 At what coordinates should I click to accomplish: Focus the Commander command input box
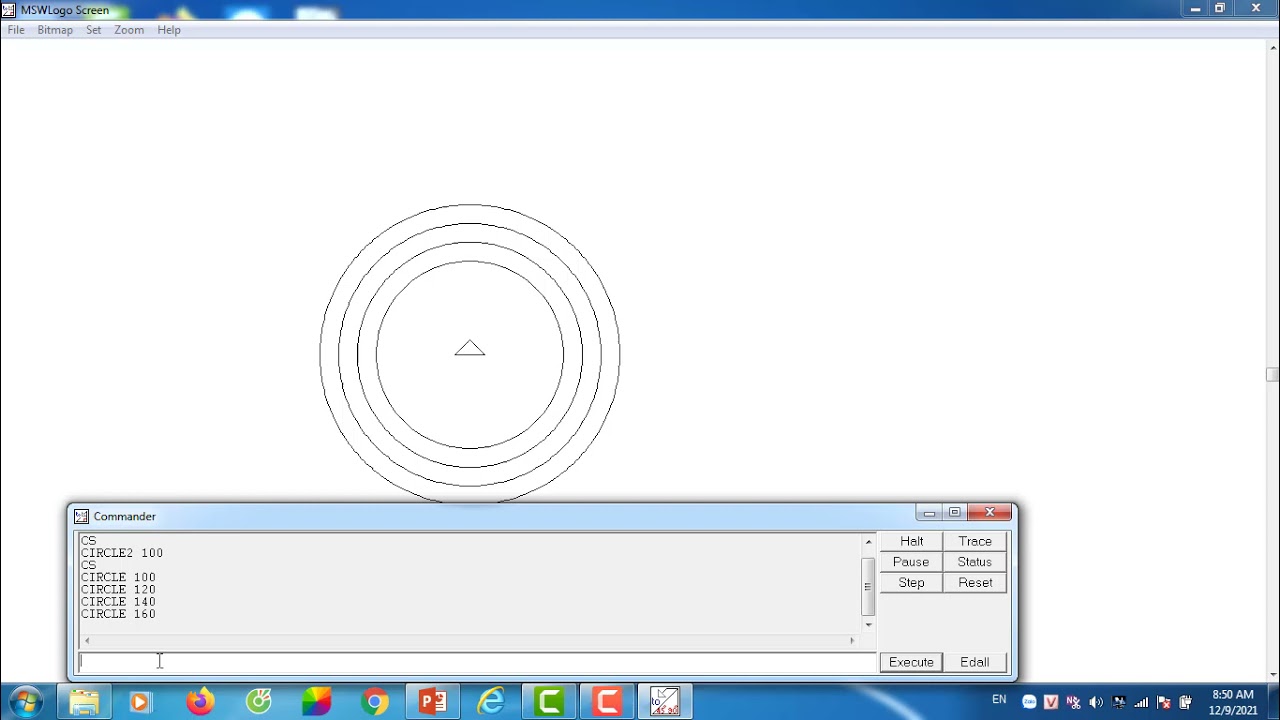coord(477,662)
